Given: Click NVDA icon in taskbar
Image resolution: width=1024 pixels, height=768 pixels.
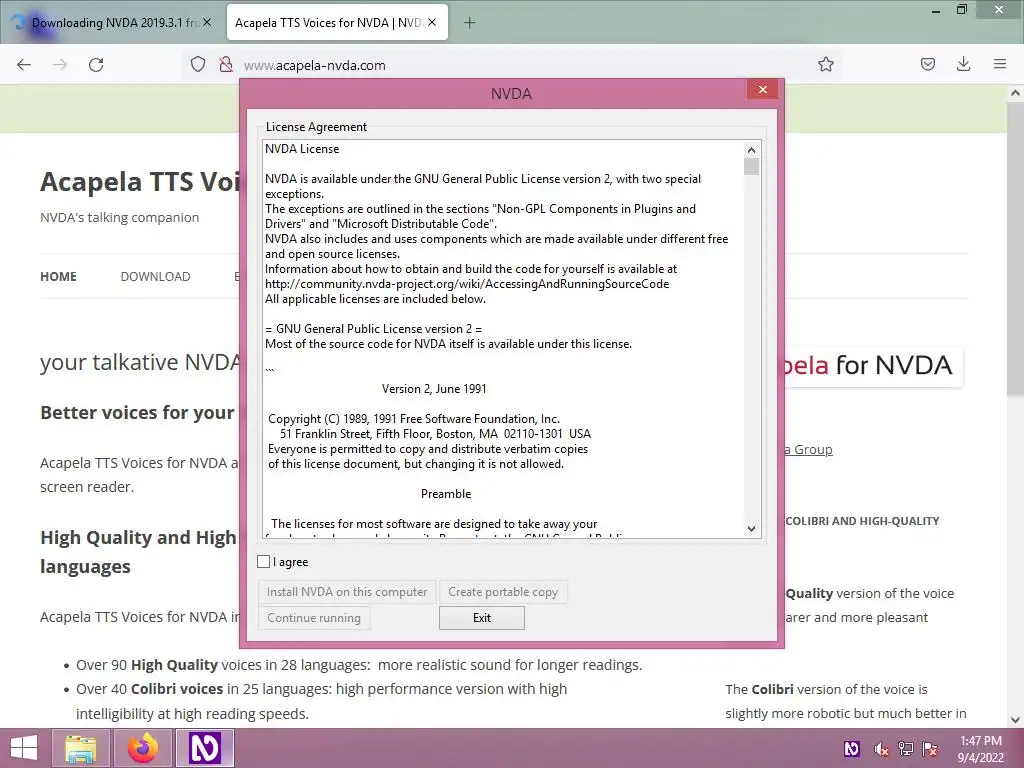Looking at the screenshot, I should point(204,748).
